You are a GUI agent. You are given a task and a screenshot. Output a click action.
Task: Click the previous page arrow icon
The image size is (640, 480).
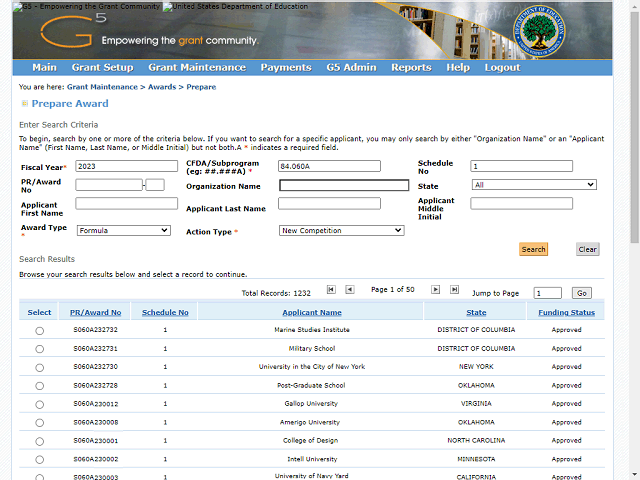click(350, 289)
